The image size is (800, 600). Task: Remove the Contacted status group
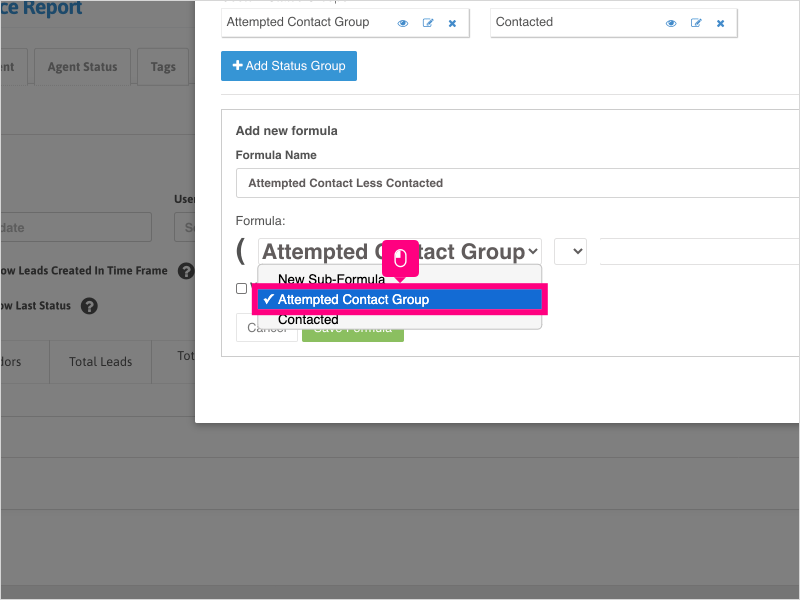coord(720,23)
